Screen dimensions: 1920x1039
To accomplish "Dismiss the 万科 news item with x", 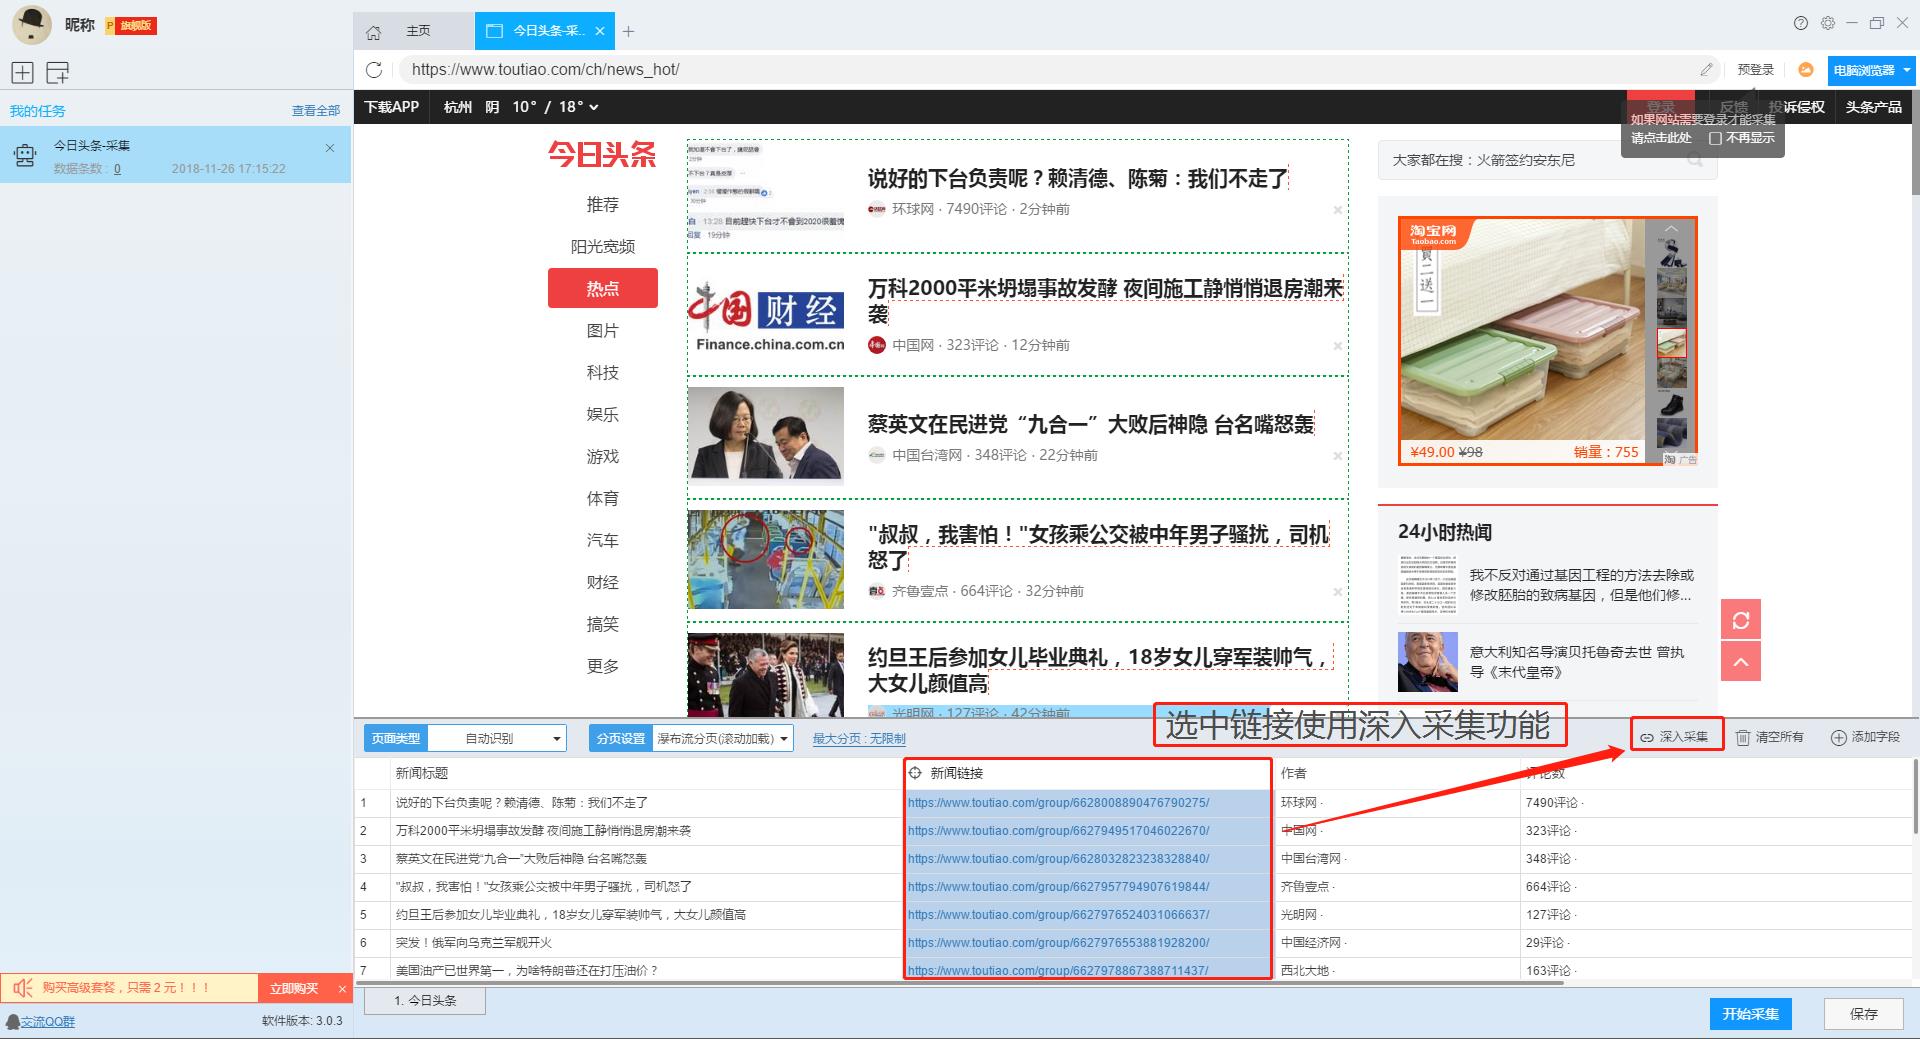I will [x=1337, y=346].
